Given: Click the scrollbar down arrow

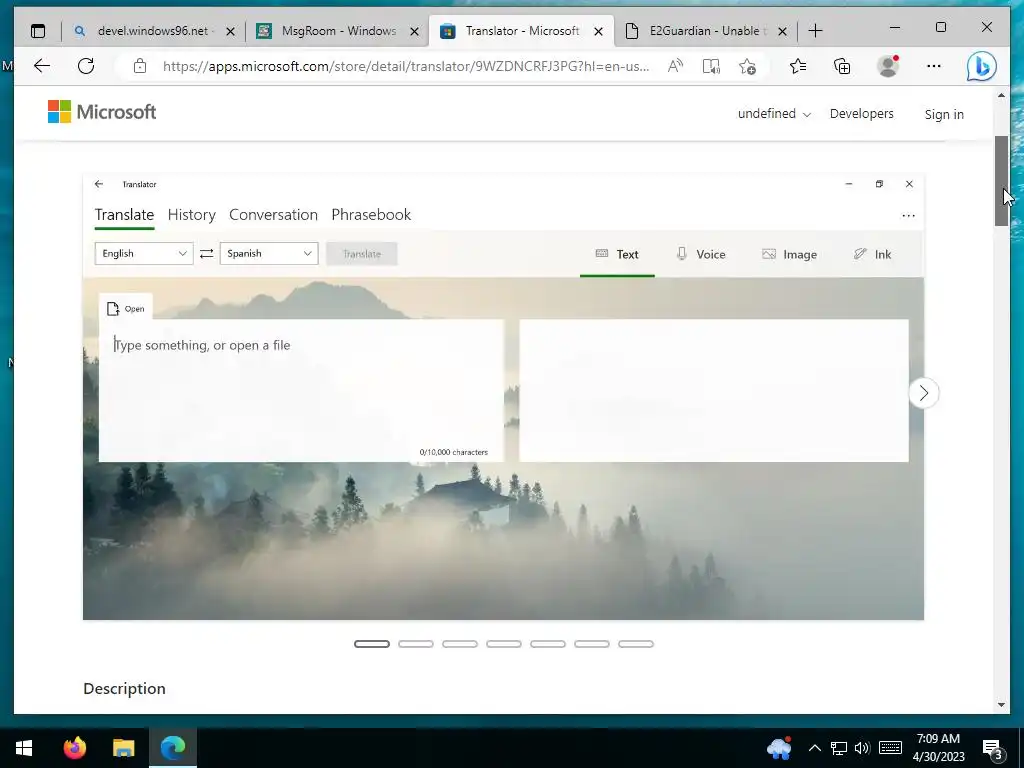Looking at the screenshot, I should click(x=1002, y=705).
